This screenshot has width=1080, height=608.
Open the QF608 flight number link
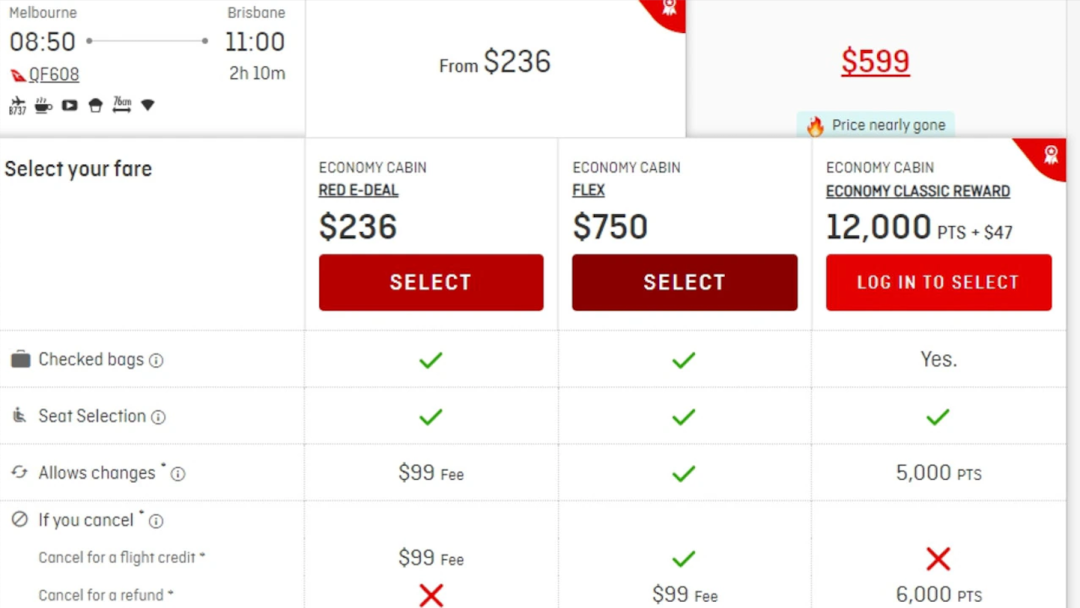coord(54,75)
